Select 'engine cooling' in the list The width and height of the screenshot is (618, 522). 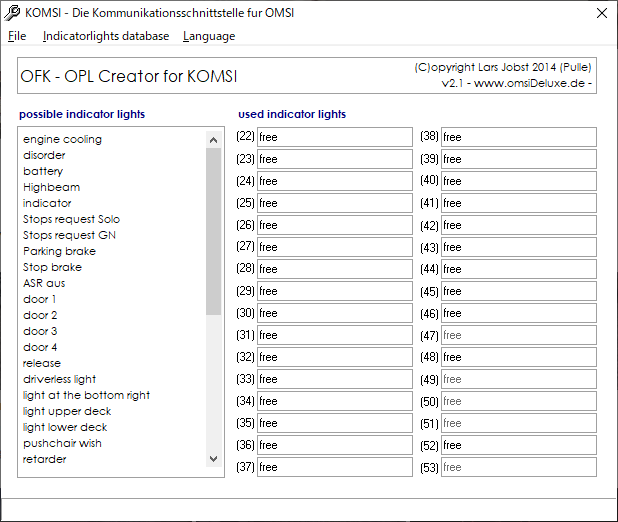pos(62,139)
